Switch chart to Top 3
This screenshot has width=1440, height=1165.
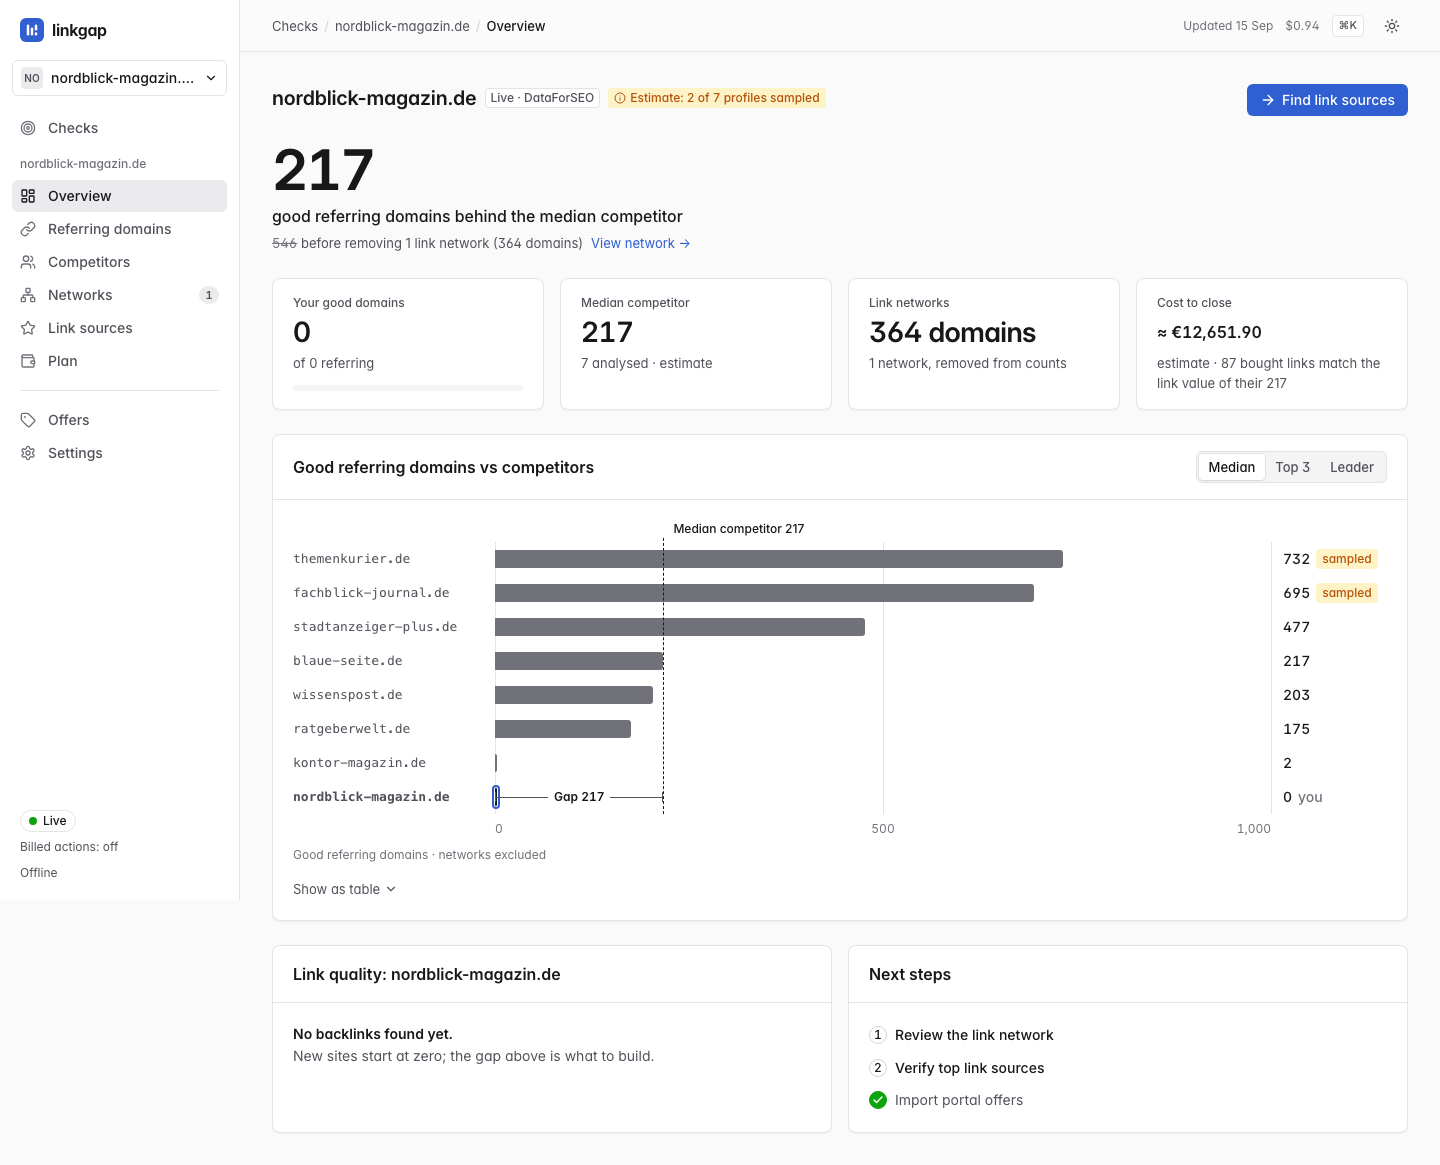pyautogui.click(x=1292, y=467)
